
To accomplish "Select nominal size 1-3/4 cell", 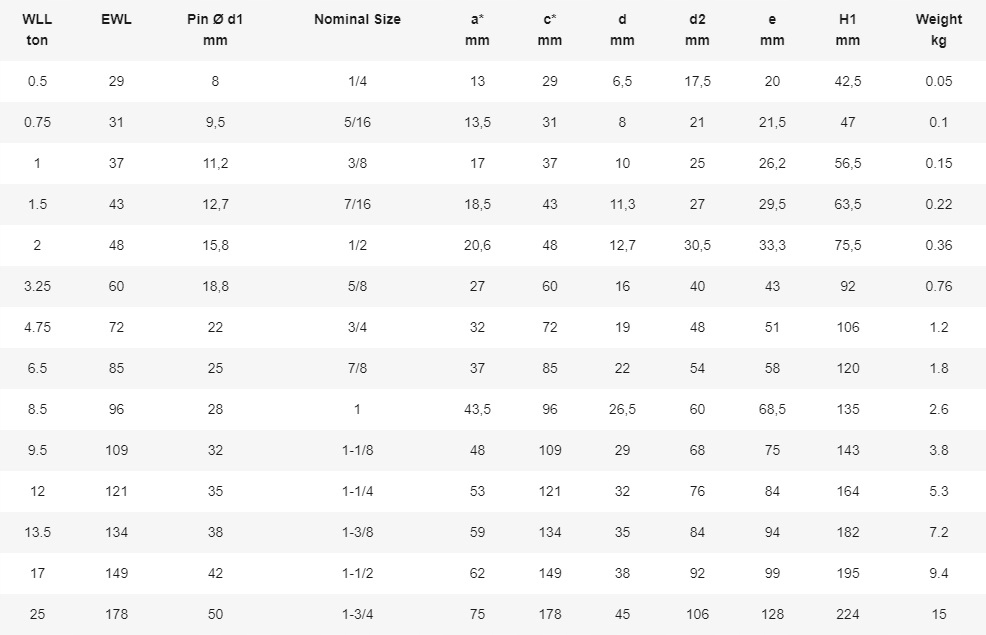I will (357, 614).
